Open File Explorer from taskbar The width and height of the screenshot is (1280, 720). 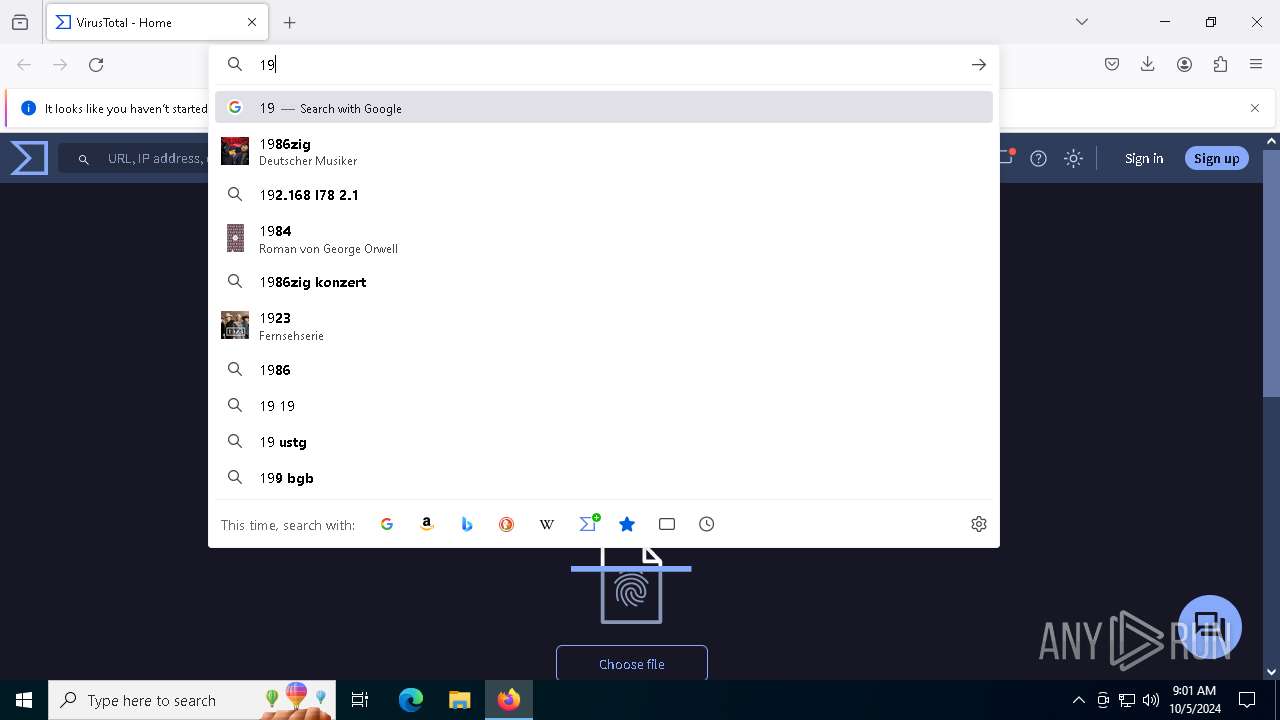point(459,700)
